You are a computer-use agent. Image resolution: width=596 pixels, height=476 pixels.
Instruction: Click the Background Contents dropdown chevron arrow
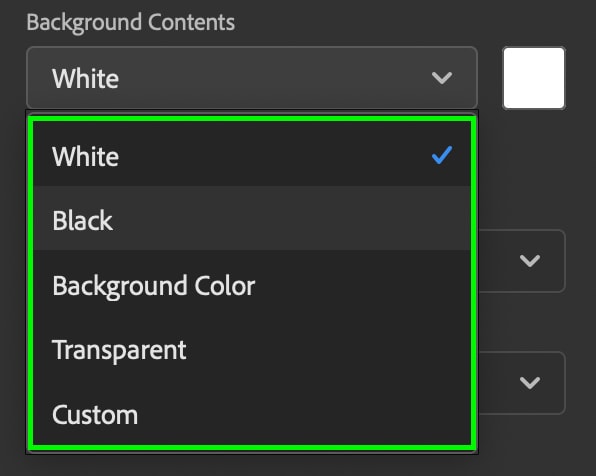click(x=442, y=78)
